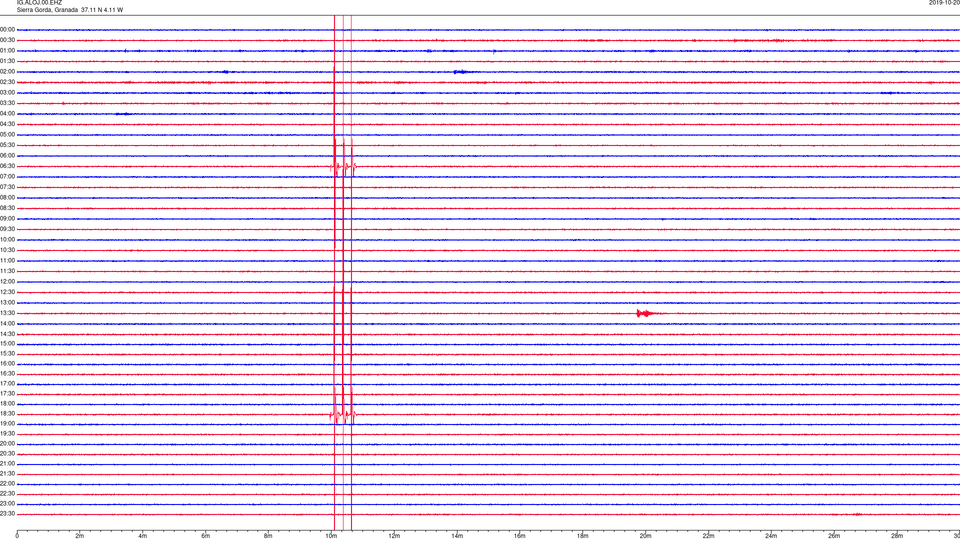Select the 00:00 trace time label
960x540 pixels.
coord(7,29)
